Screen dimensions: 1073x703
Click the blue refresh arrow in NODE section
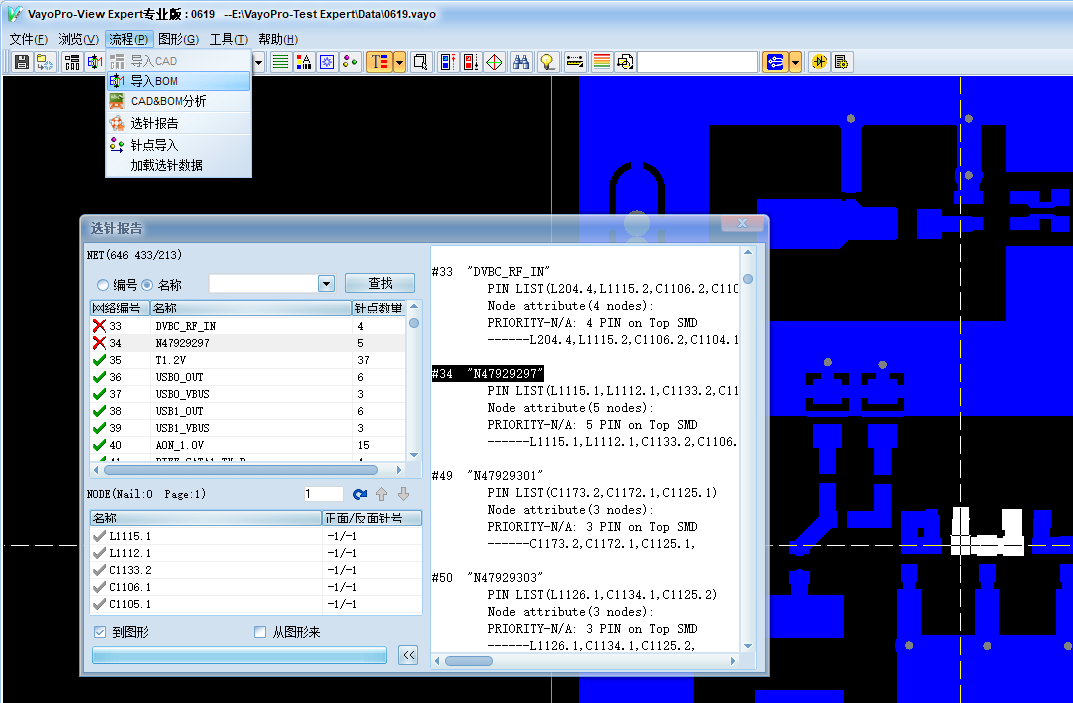[x=360, y=494]
